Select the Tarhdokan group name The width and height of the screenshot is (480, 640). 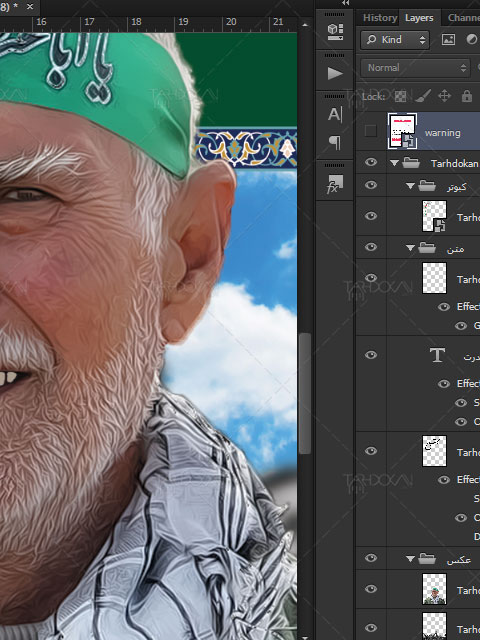pyautogui.click(x=454, y=164)
